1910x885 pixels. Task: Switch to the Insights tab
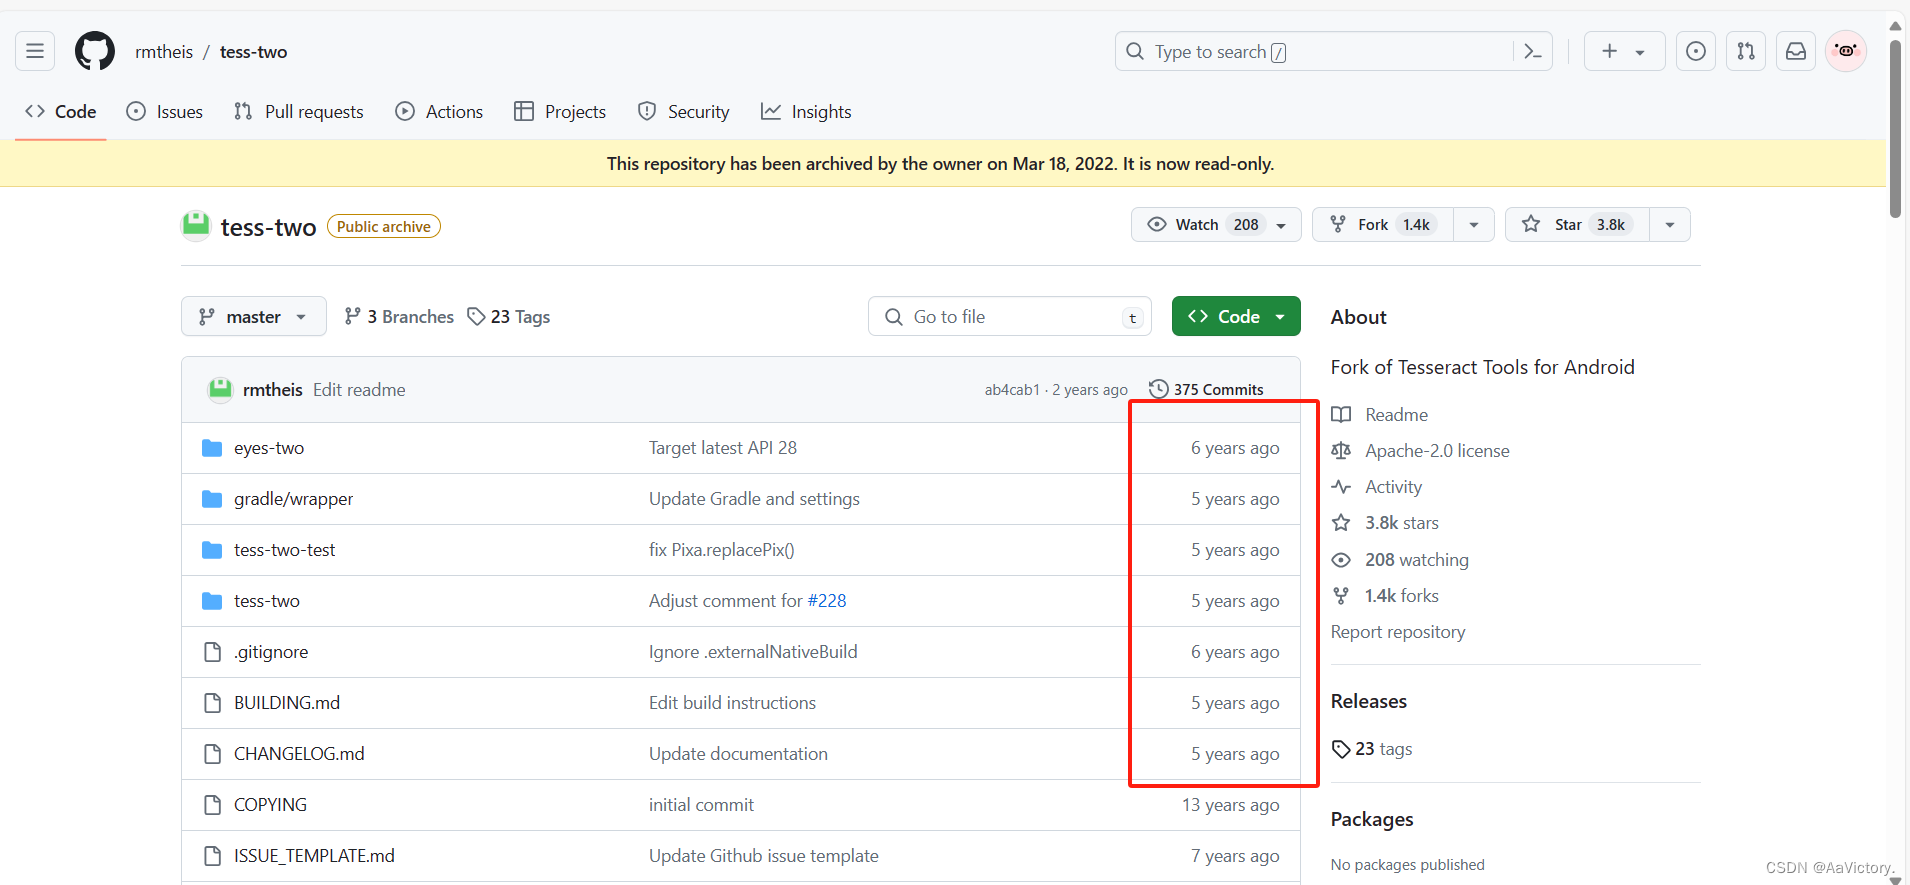[x=807, y=112]
